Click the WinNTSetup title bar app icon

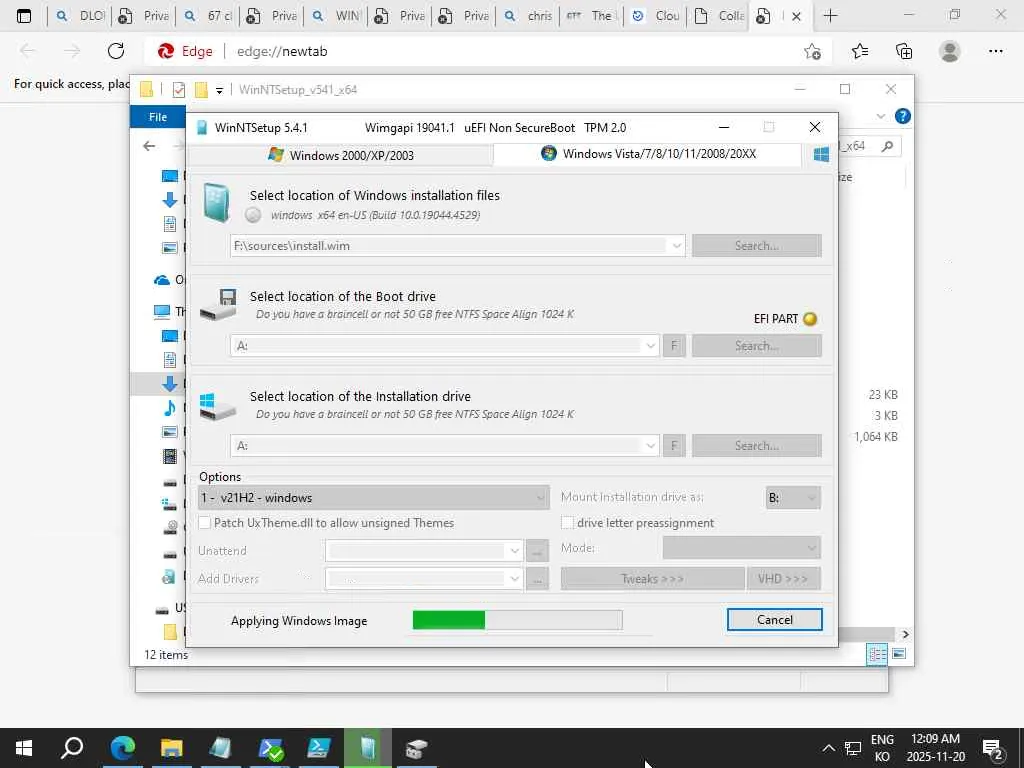tap(202, 127)
